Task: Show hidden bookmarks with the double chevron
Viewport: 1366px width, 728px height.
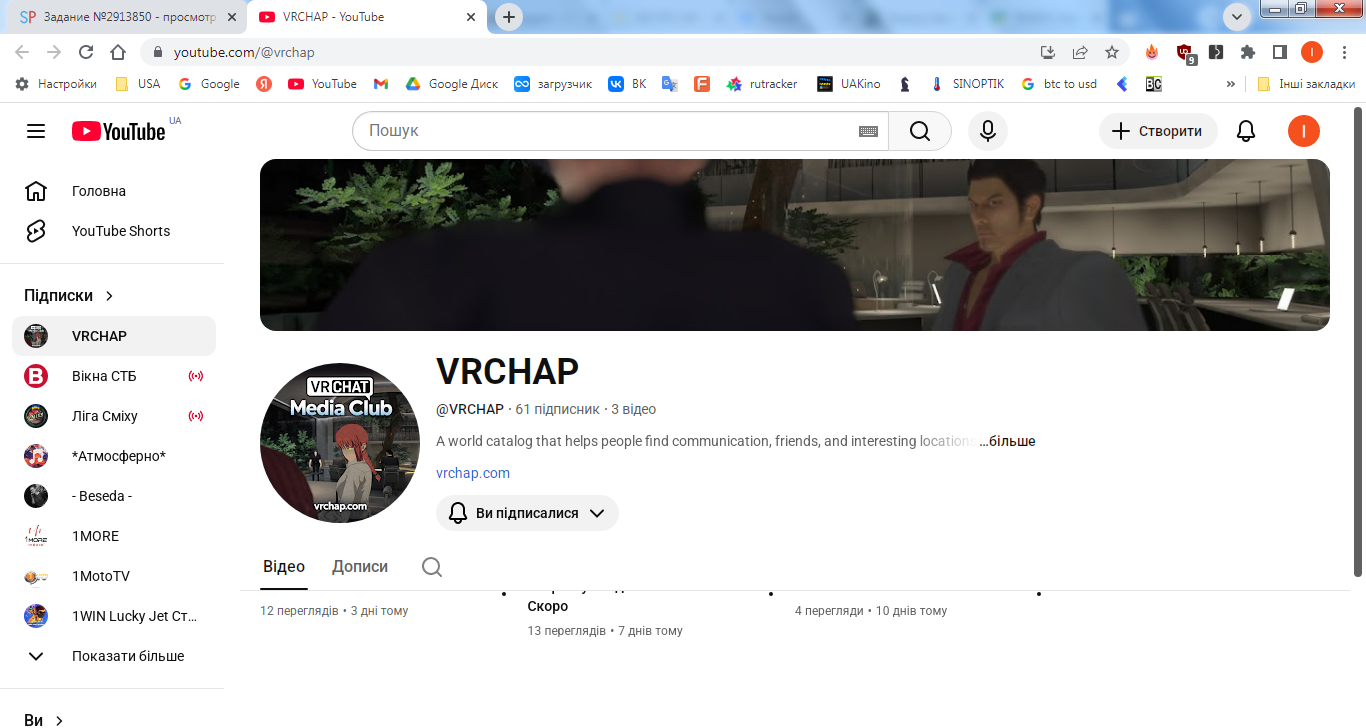Action: click(x=1231, y=84)
